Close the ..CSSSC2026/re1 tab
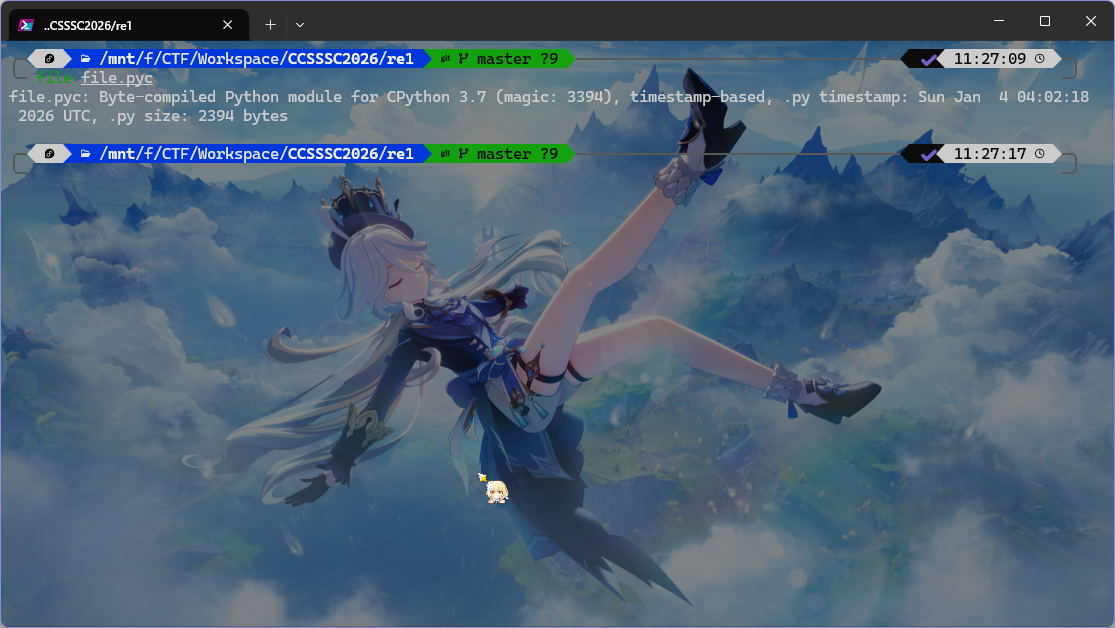 pyautogui.click(x=228, y=24)
